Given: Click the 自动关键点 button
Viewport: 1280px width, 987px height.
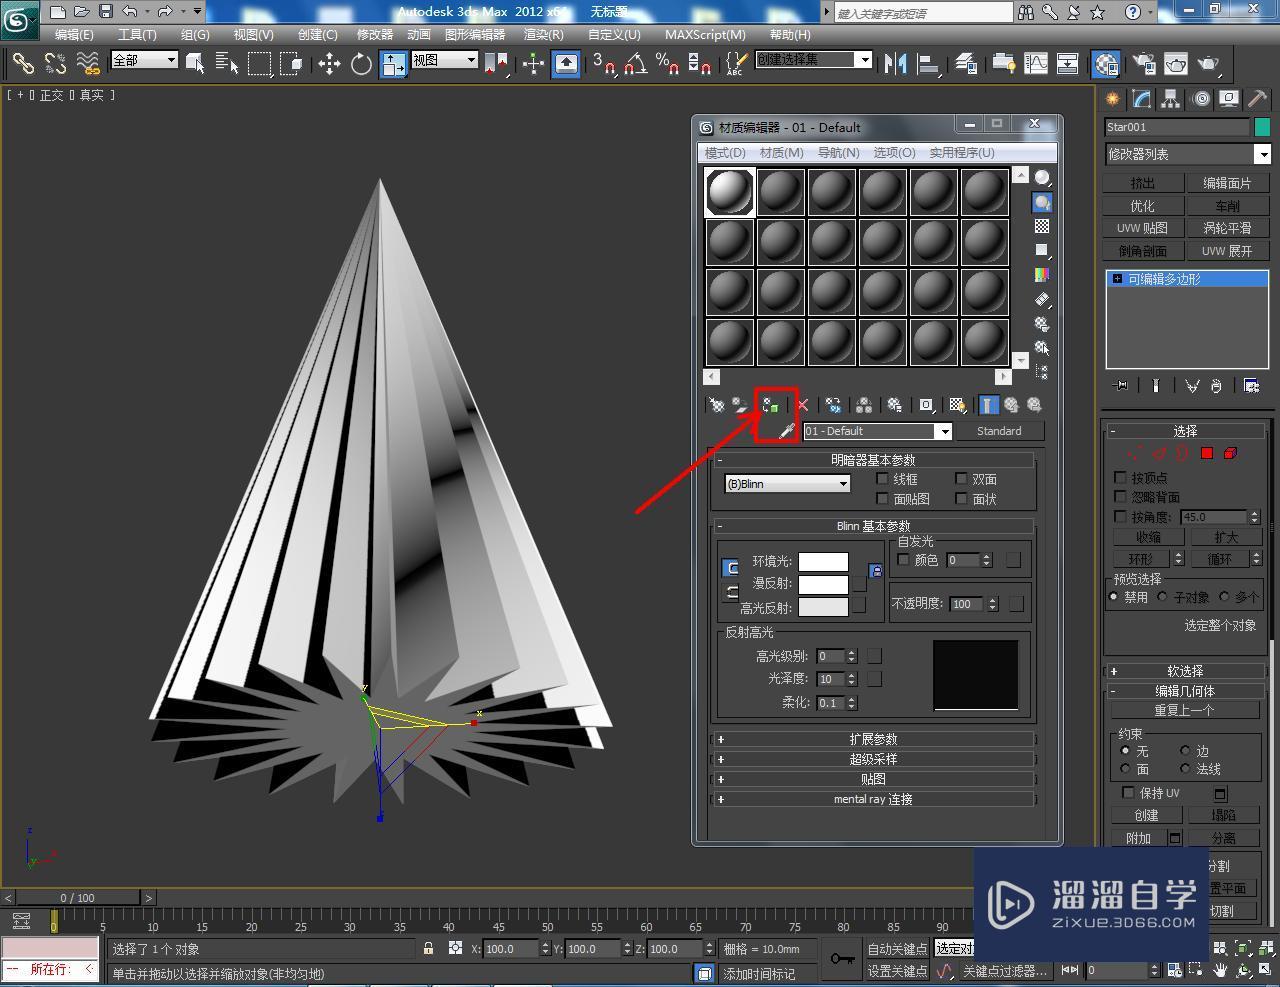Looking at the screenshot, I should [897, 949].
